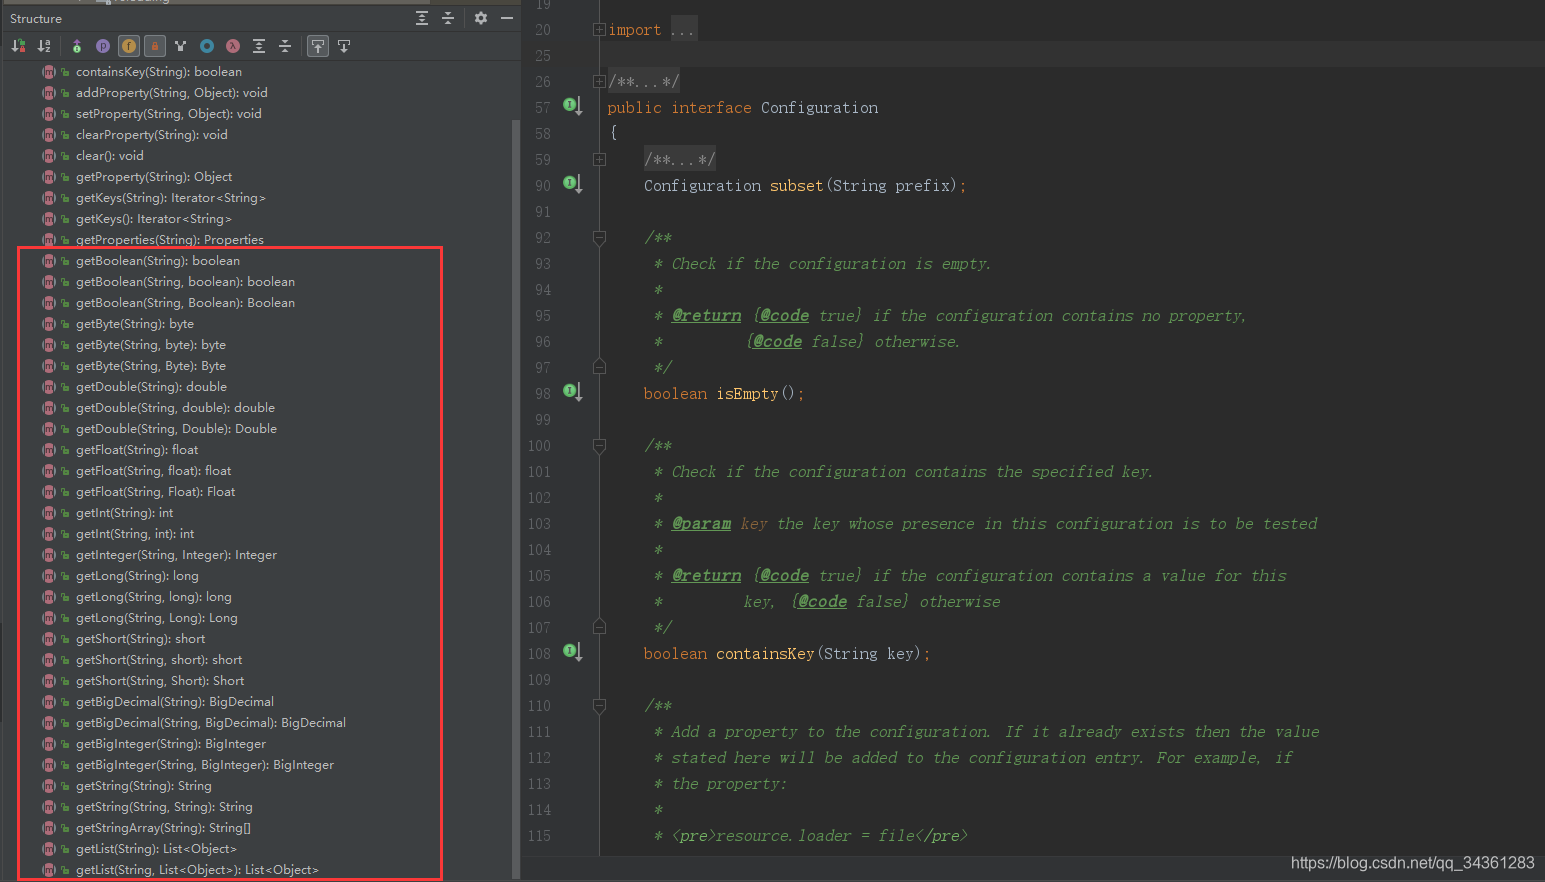Click the method icon beside getDouble(String): double
Image resolution: width=1545 pixels, height=882 pixels.
pos(49,387)
